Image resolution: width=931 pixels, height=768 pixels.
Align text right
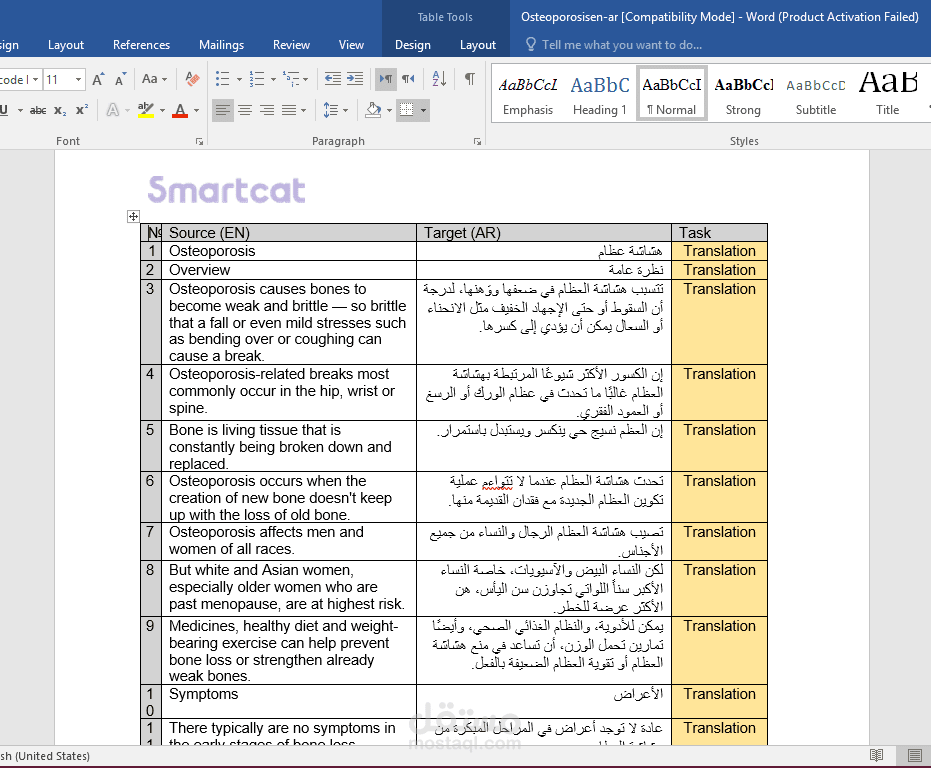pos(267,110)
